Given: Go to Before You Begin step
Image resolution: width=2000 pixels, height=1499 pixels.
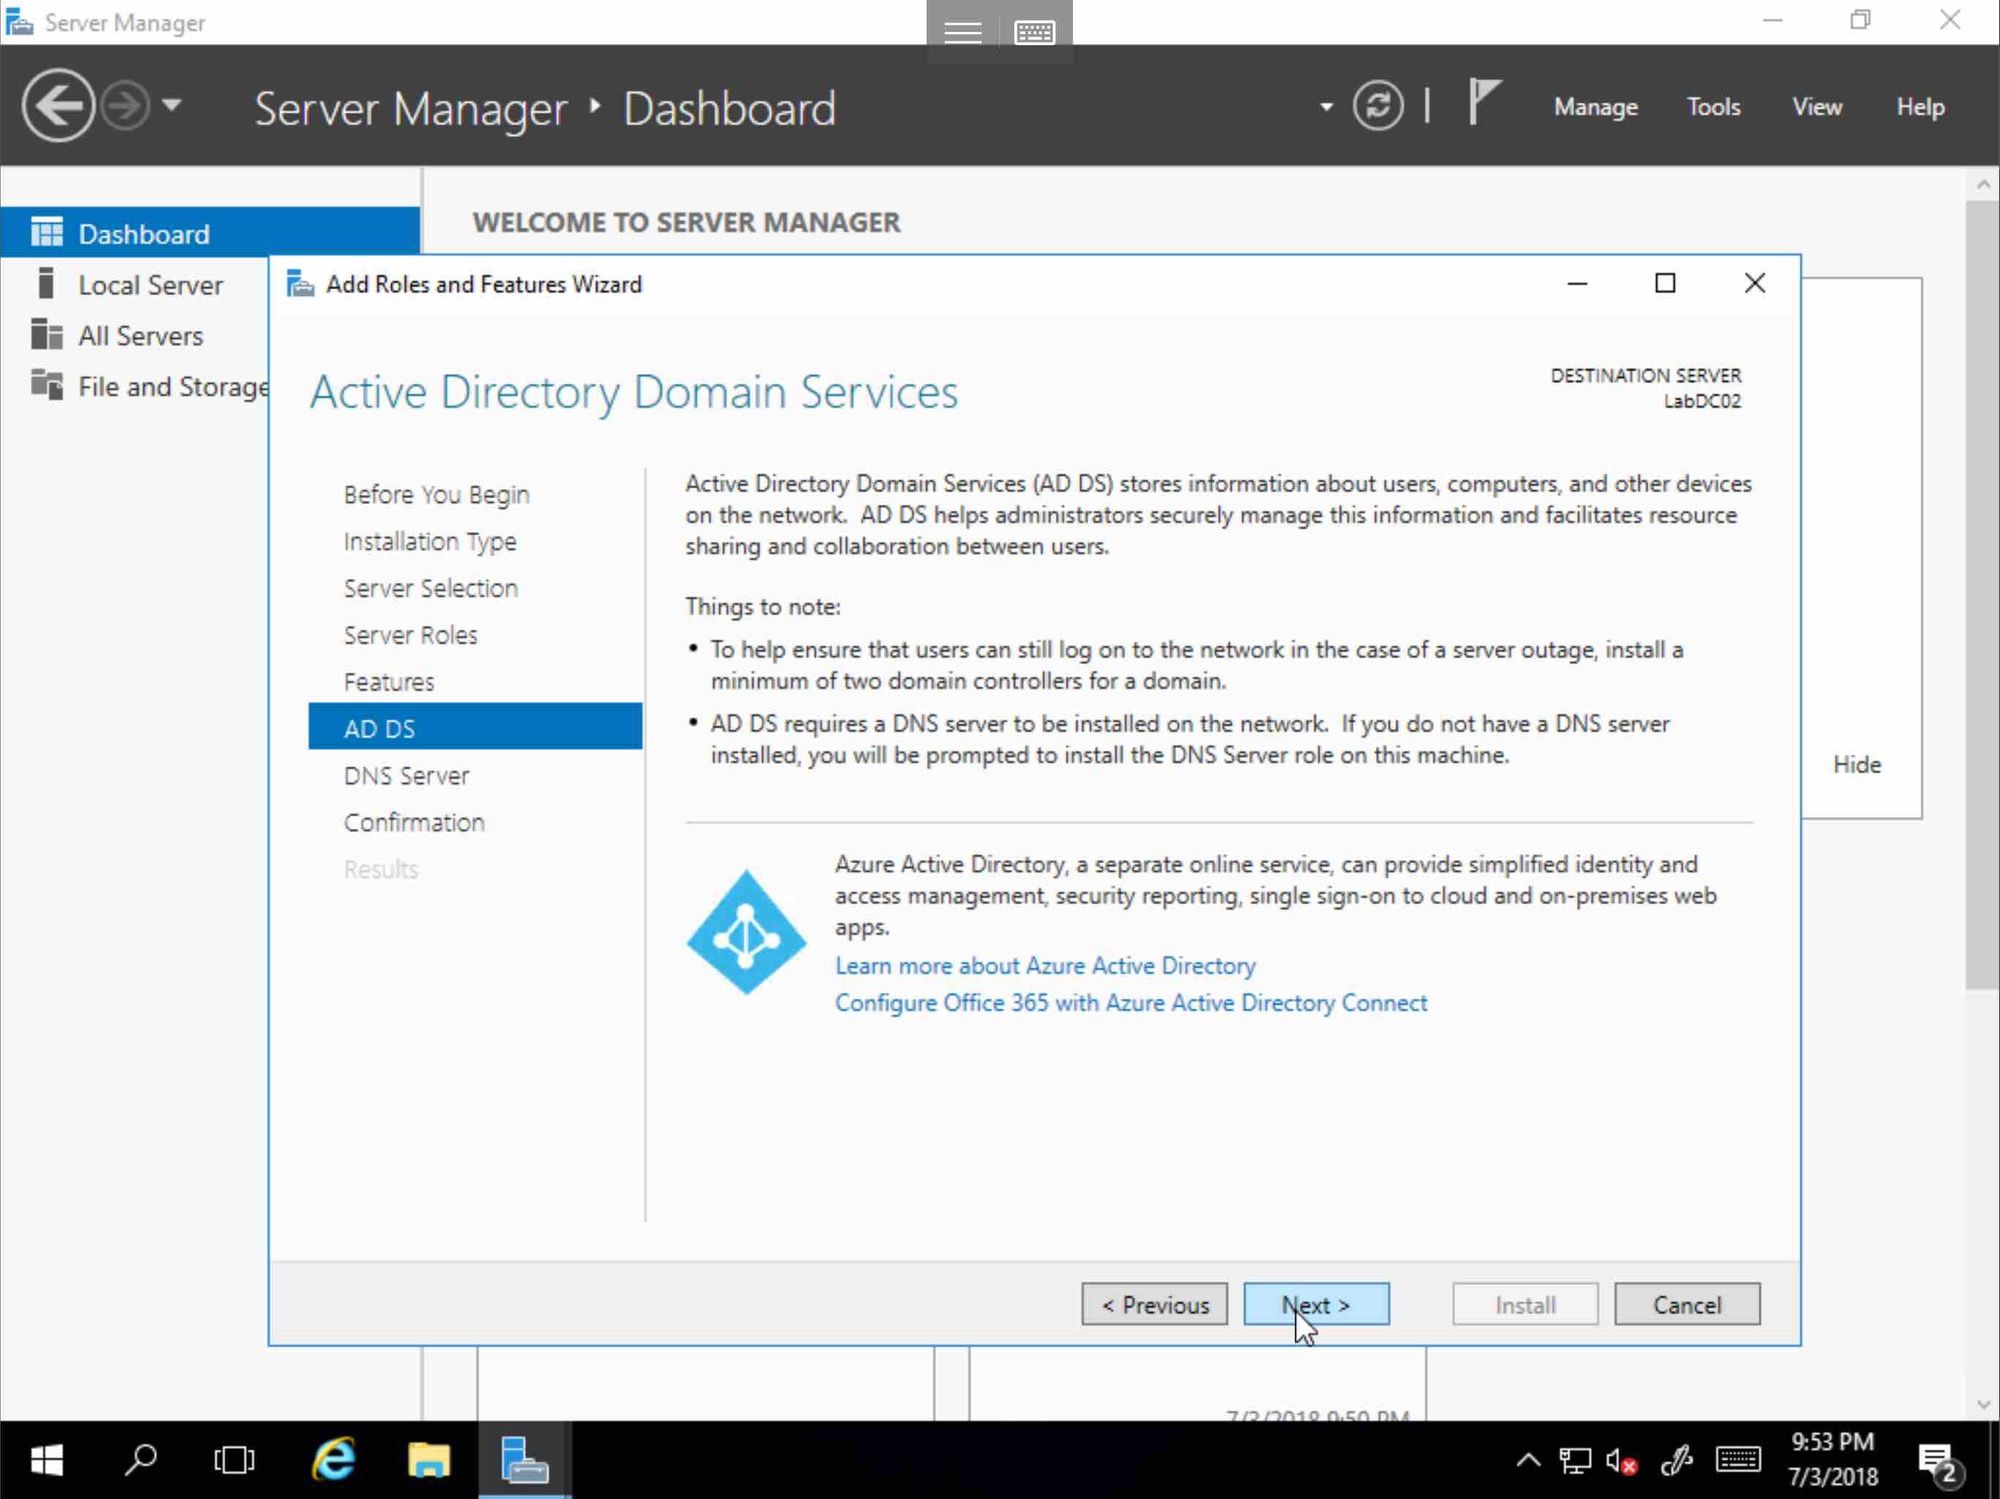Looking at the screenshot, I should (x=436, y=494).
